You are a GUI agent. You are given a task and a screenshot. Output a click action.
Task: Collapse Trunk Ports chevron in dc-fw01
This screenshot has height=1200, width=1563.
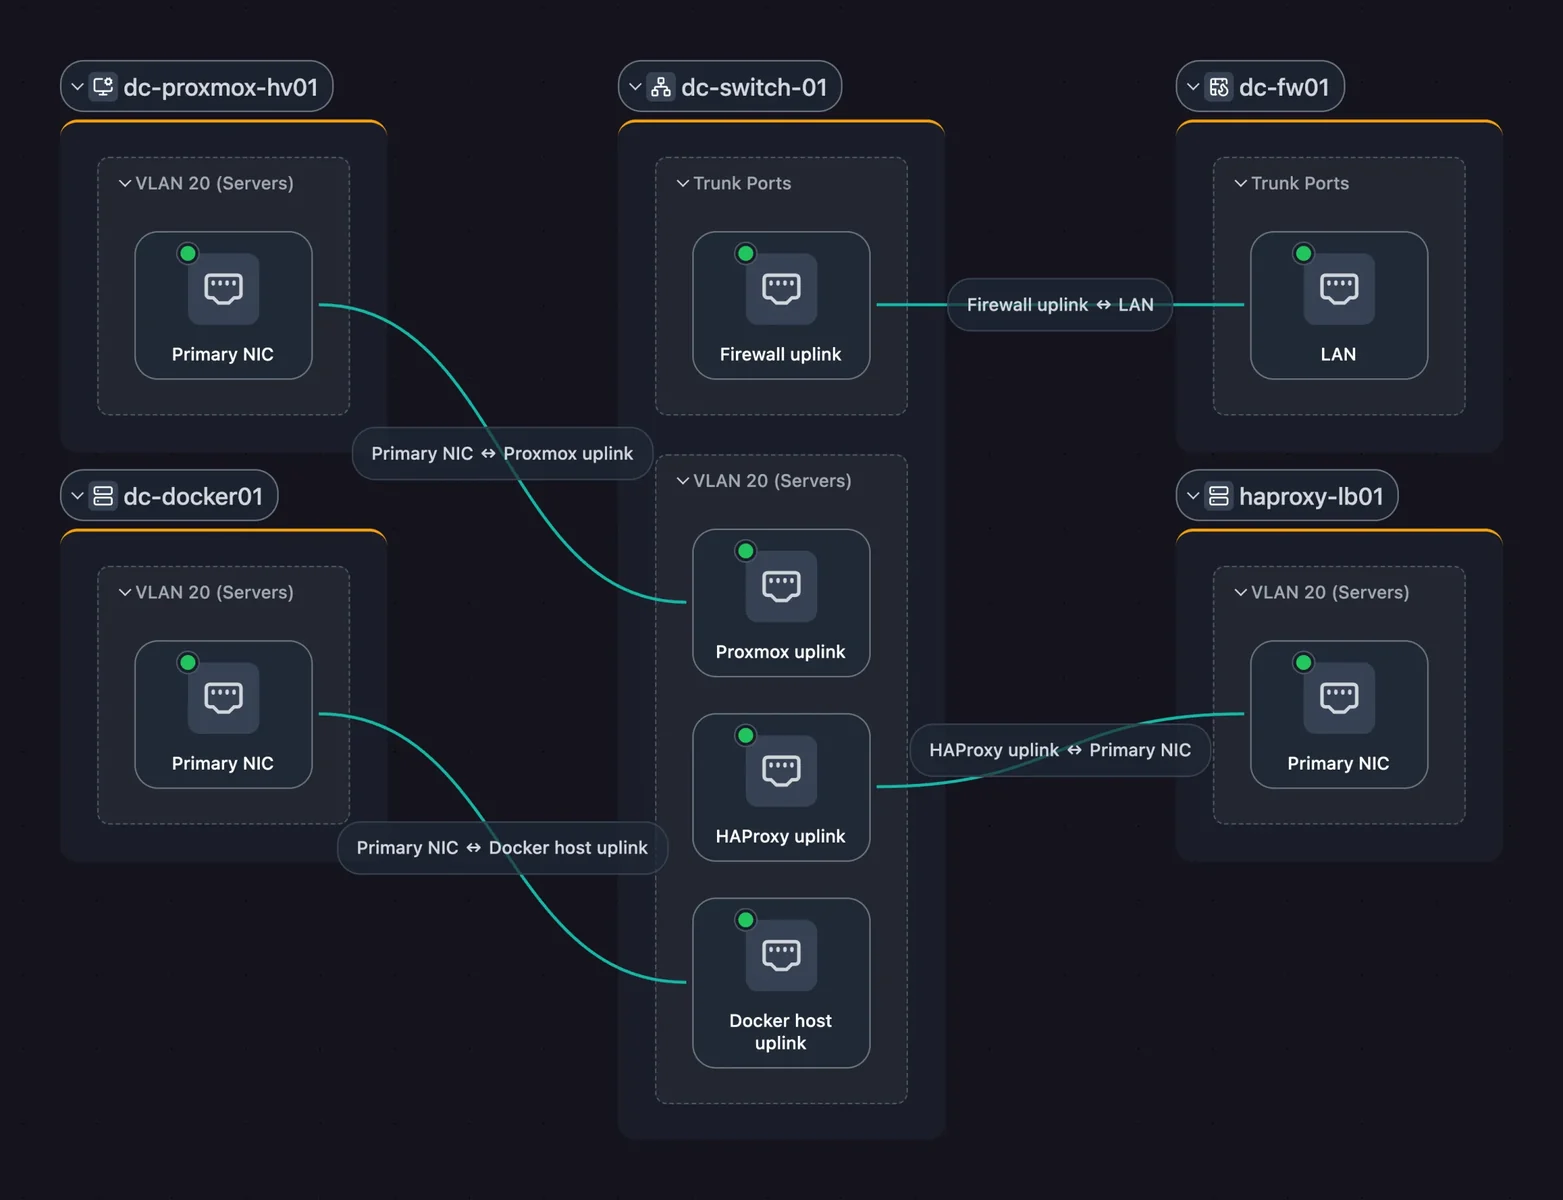[x=1241, y=183]
